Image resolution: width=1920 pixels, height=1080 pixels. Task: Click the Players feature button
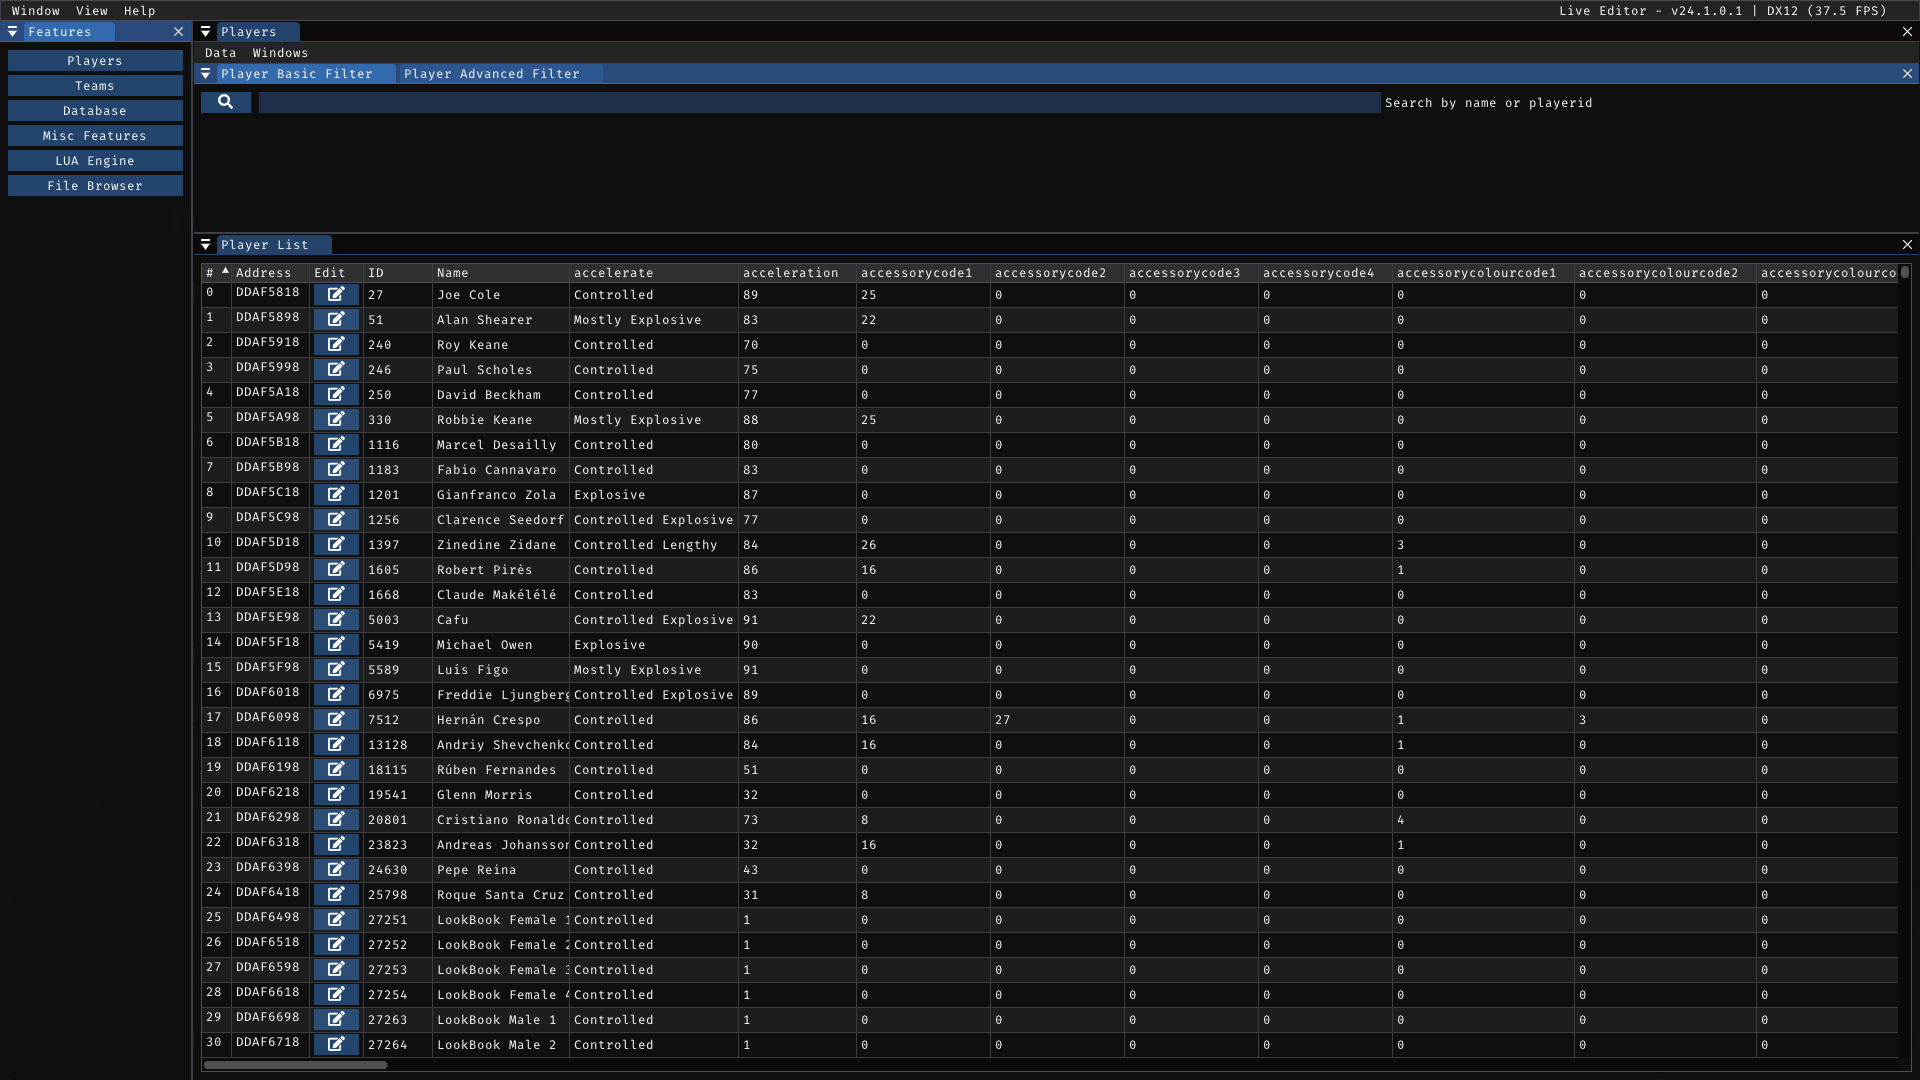95,61
